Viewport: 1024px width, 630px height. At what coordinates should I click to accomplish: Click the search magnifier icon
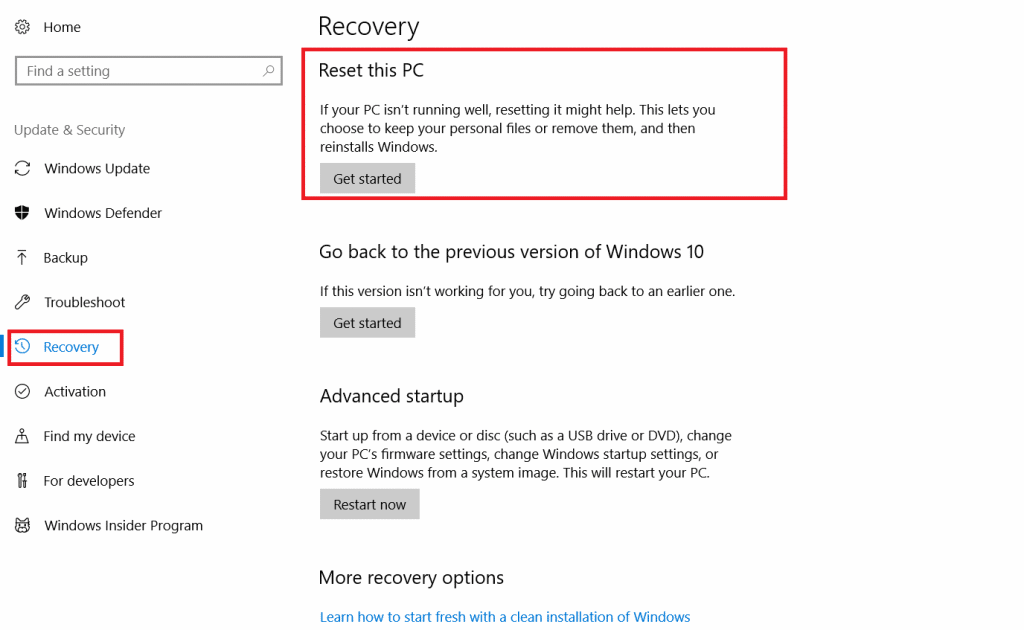(x=268, y=71)
